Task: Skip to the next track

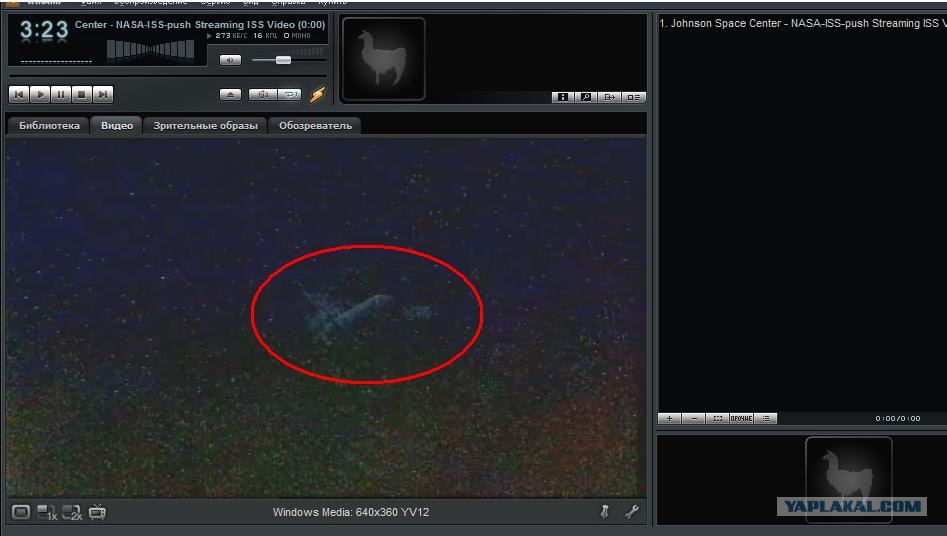Action: click(x=103, y=94)
